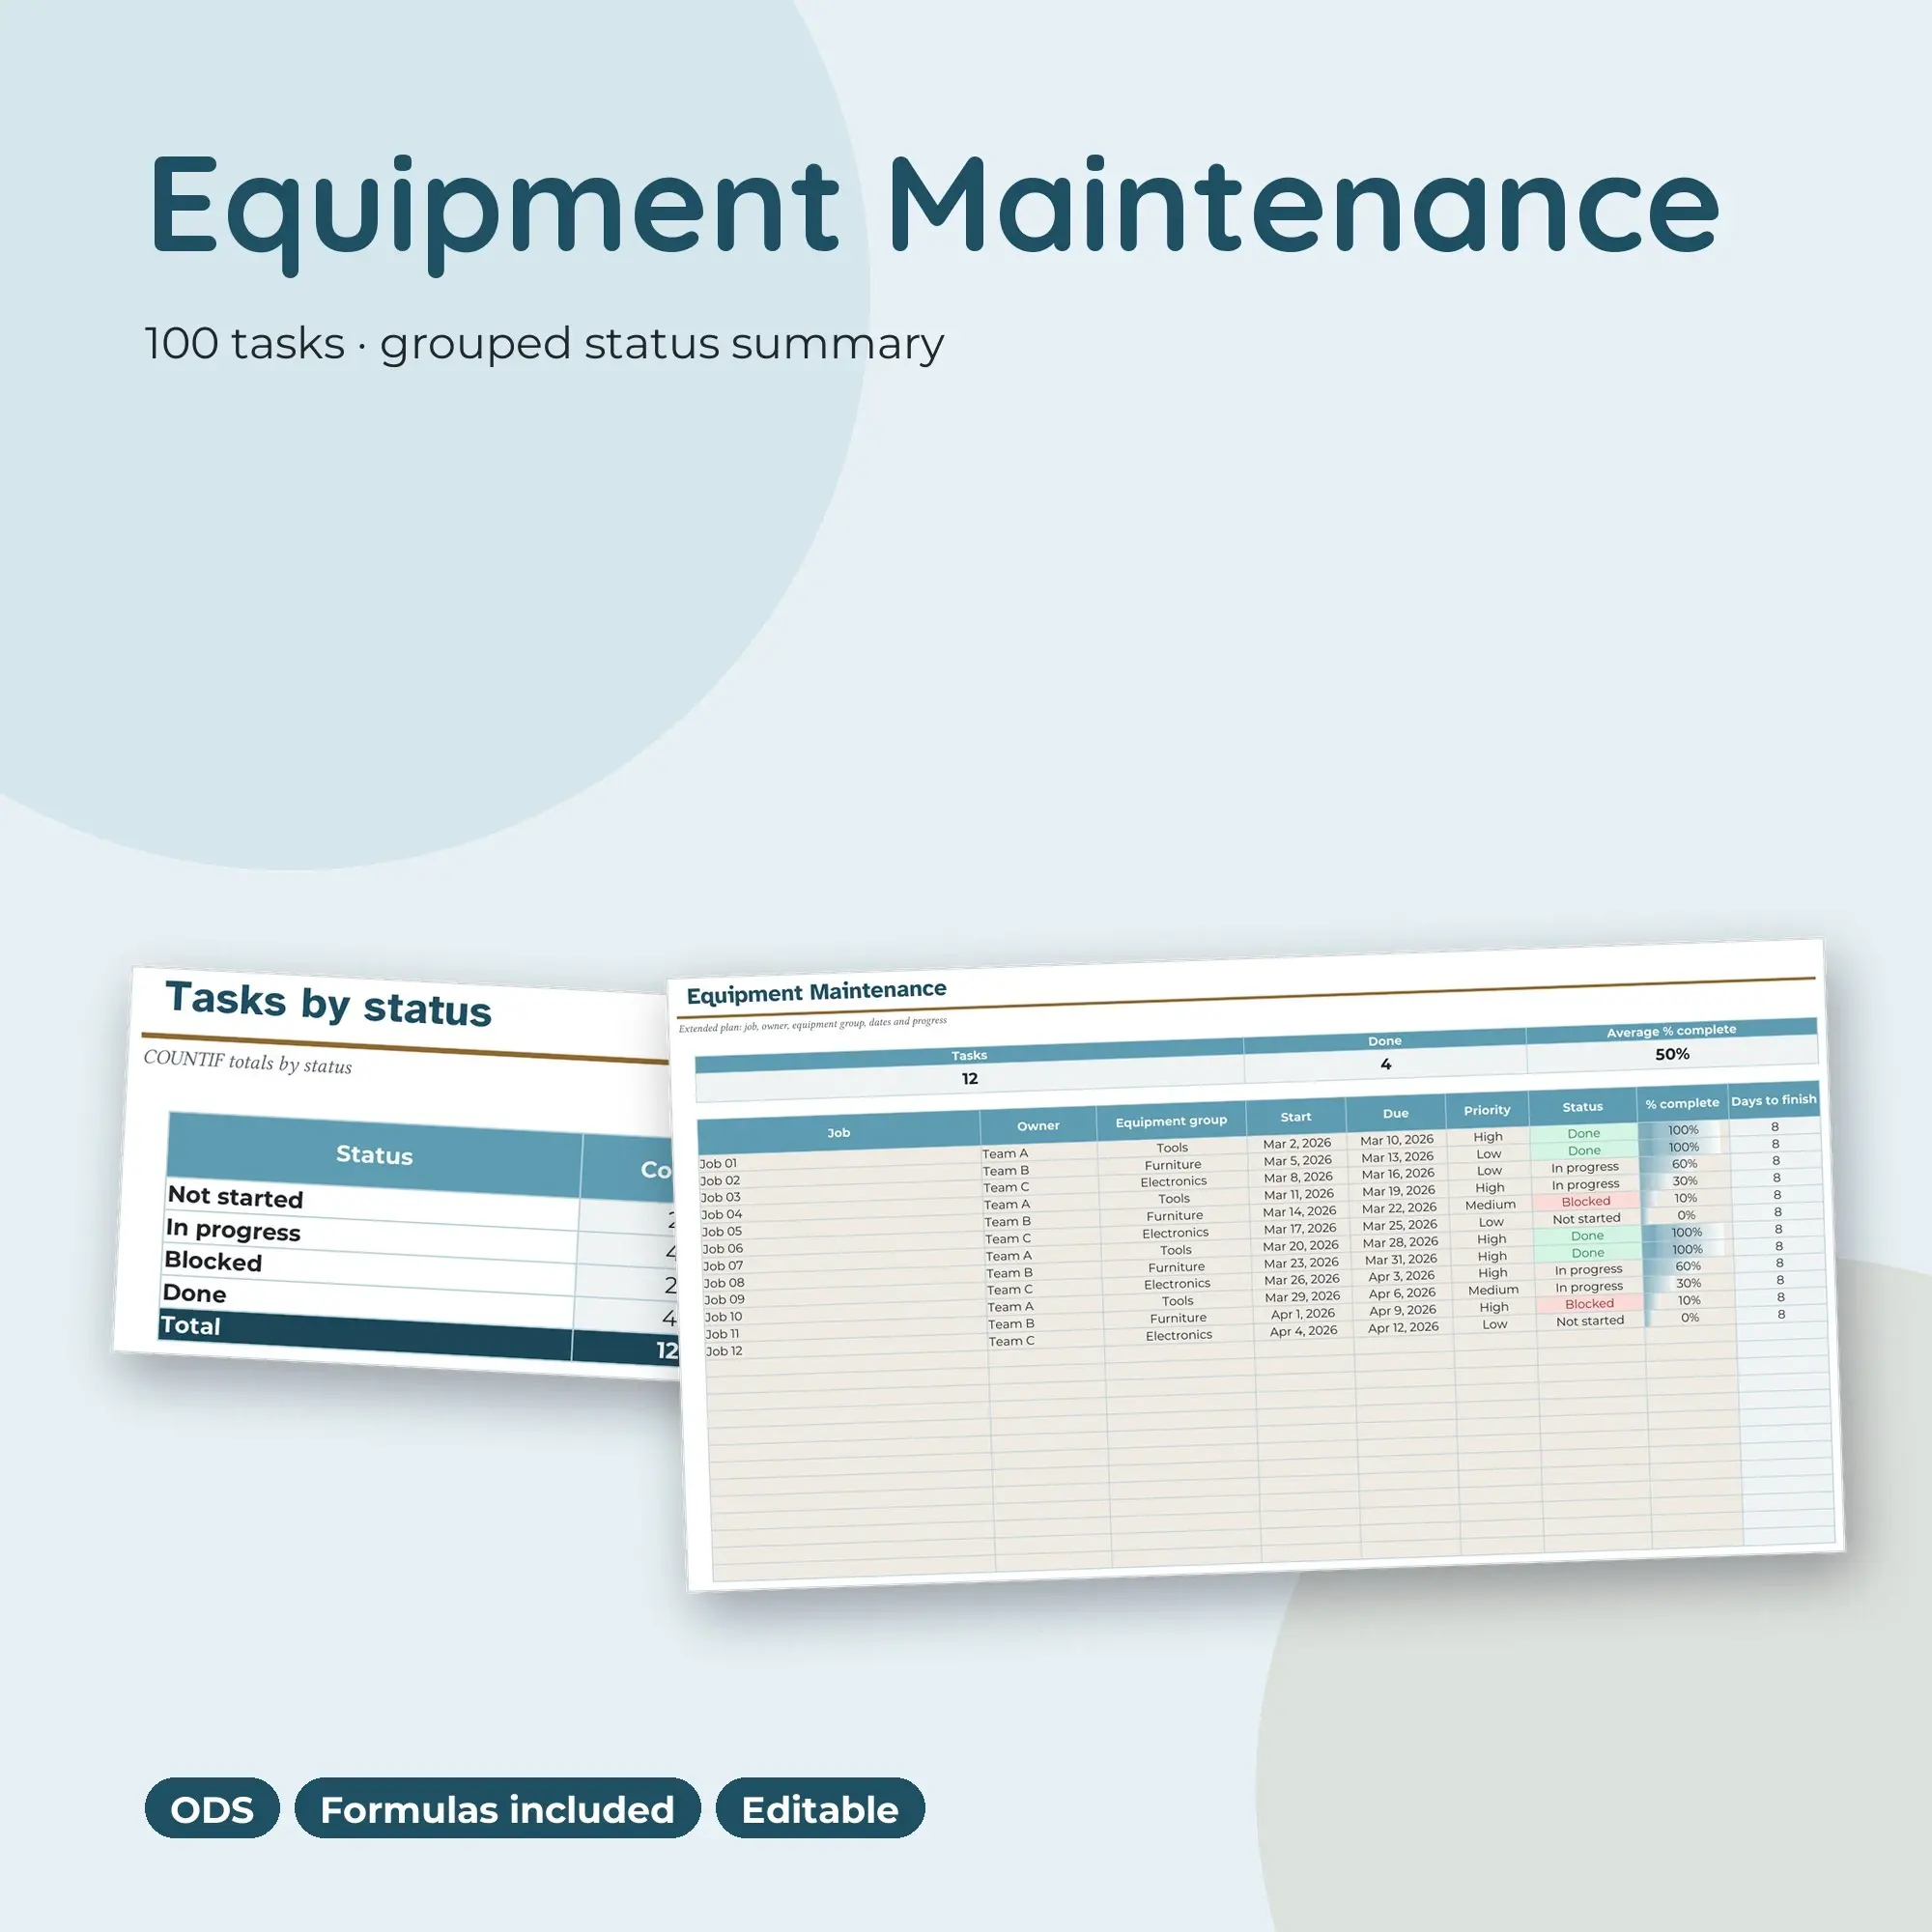Select the Average % complete value 50%
Screen dimensions: 1932x1932
click(1672, 1054)
